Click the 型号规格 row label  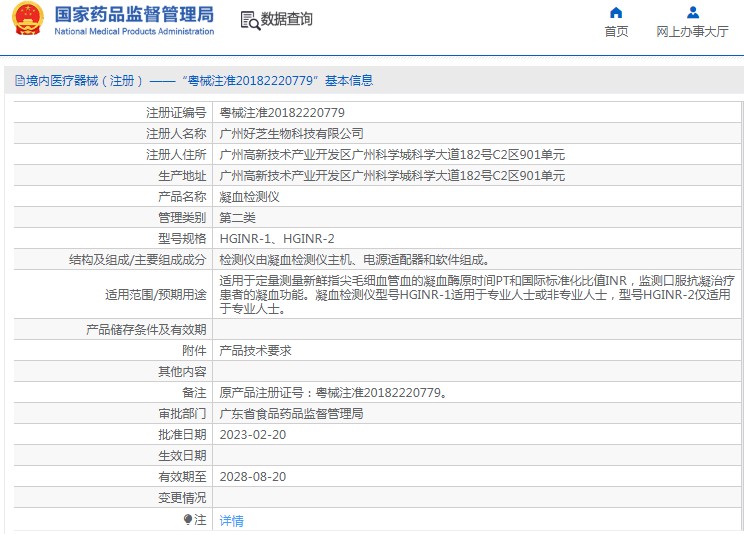click(182, 238)
